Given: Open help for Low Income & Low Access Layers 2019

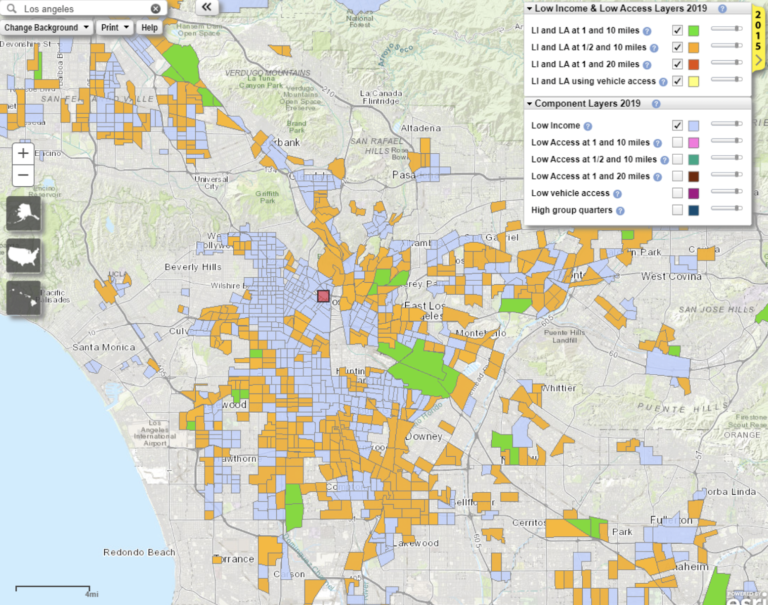Looking at the screenshot, I should (x=722, y=9).
